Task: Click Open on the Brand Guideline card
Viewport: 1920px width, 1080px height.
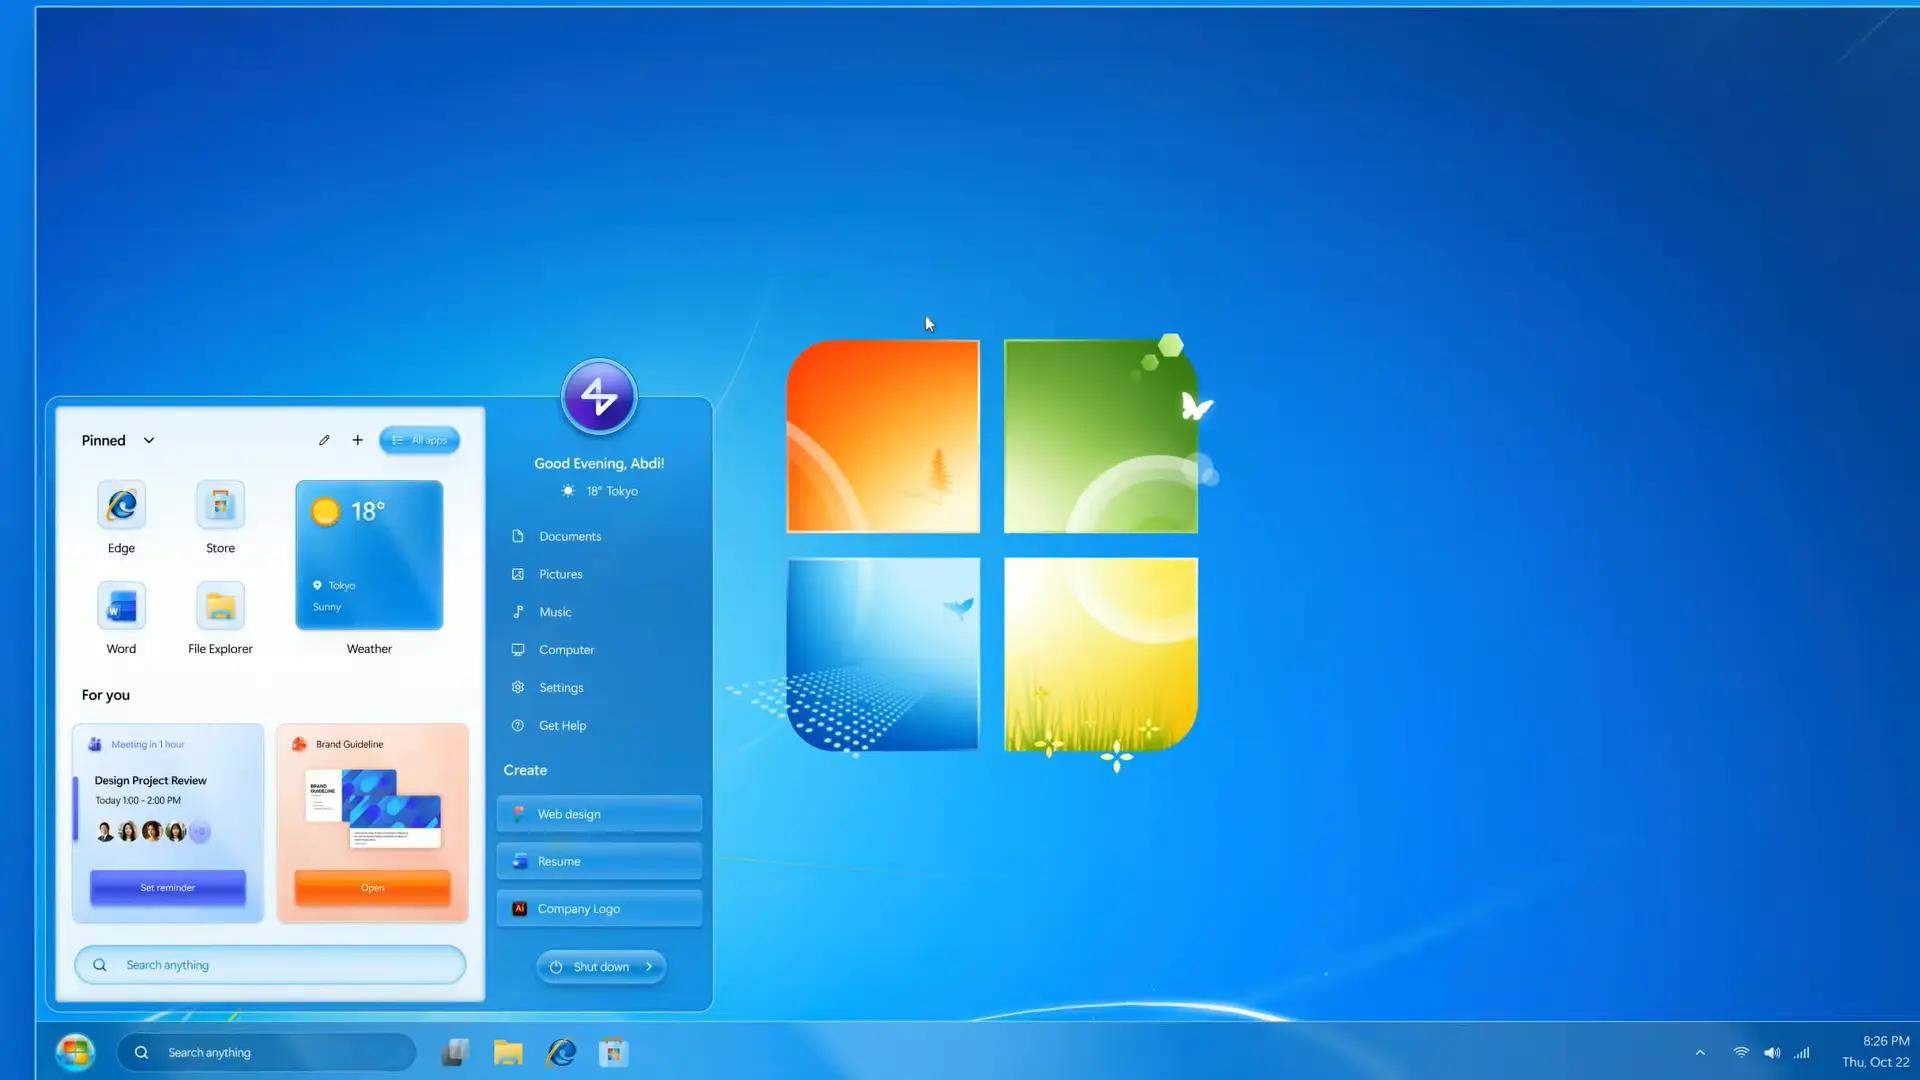Action: pos(372,888)
